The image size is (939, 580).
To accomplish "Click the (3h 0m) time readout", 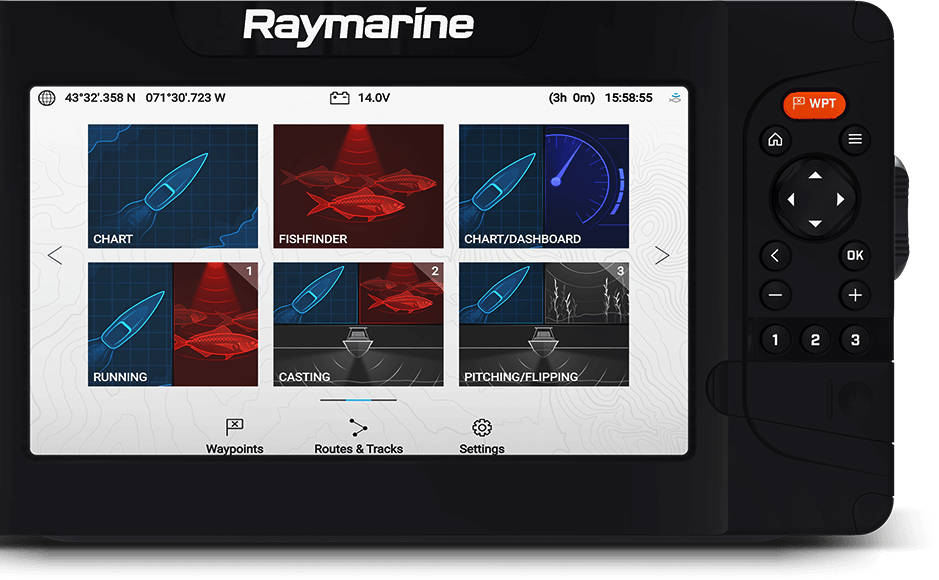I will point(571,98).
